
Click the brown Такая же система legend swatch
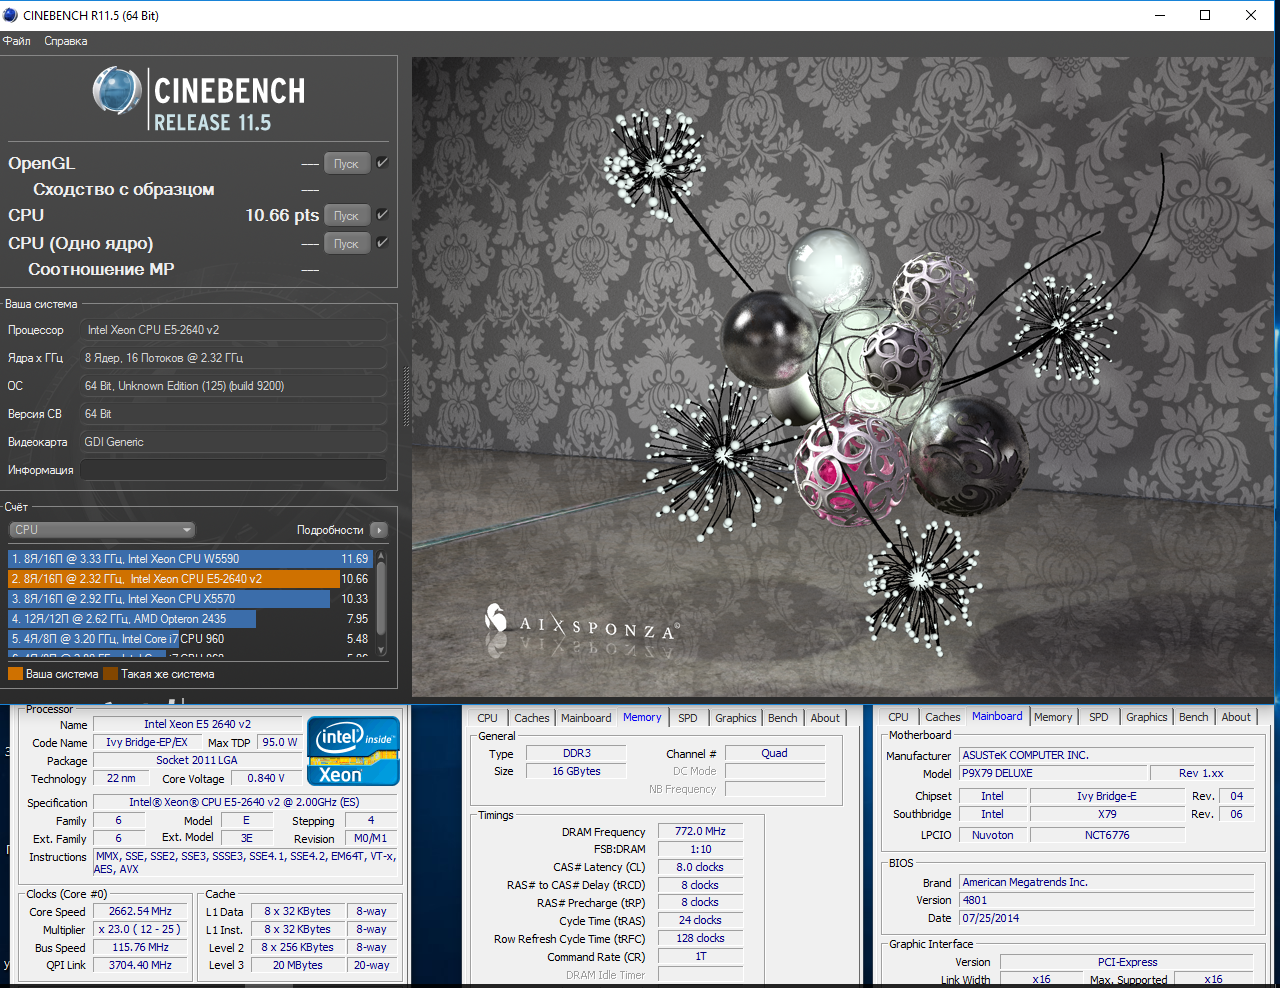click(x=110, y=674)
